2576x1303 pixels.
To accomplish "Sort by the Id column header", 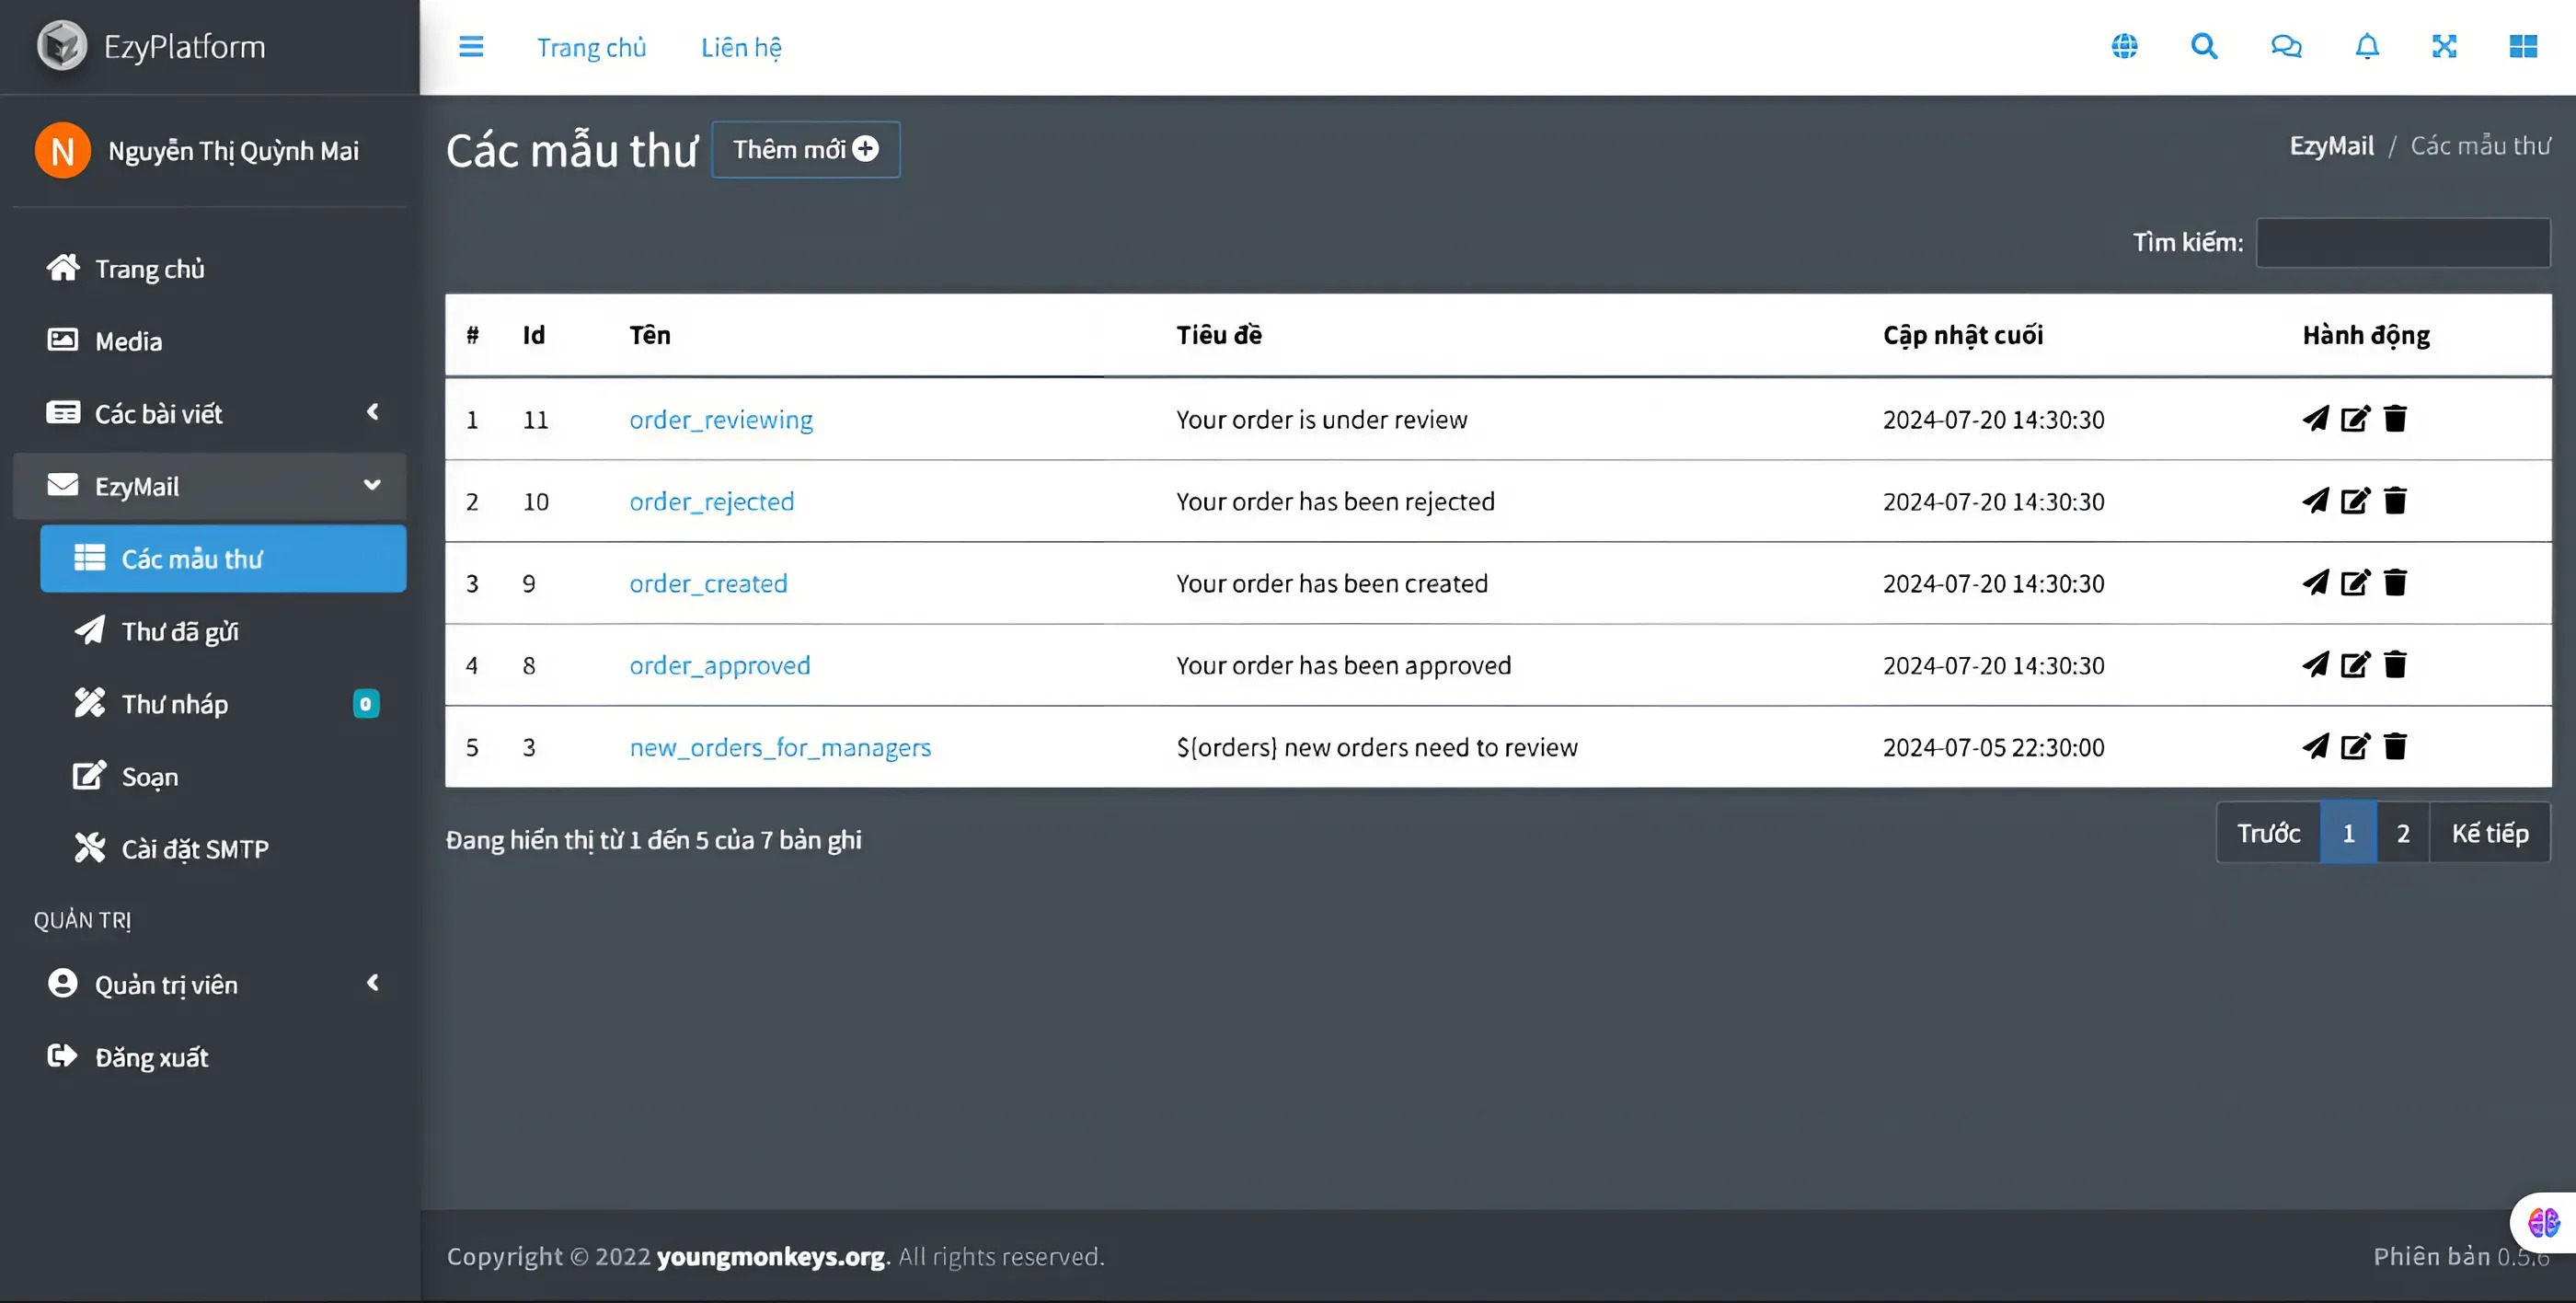I will pos(534,335).
